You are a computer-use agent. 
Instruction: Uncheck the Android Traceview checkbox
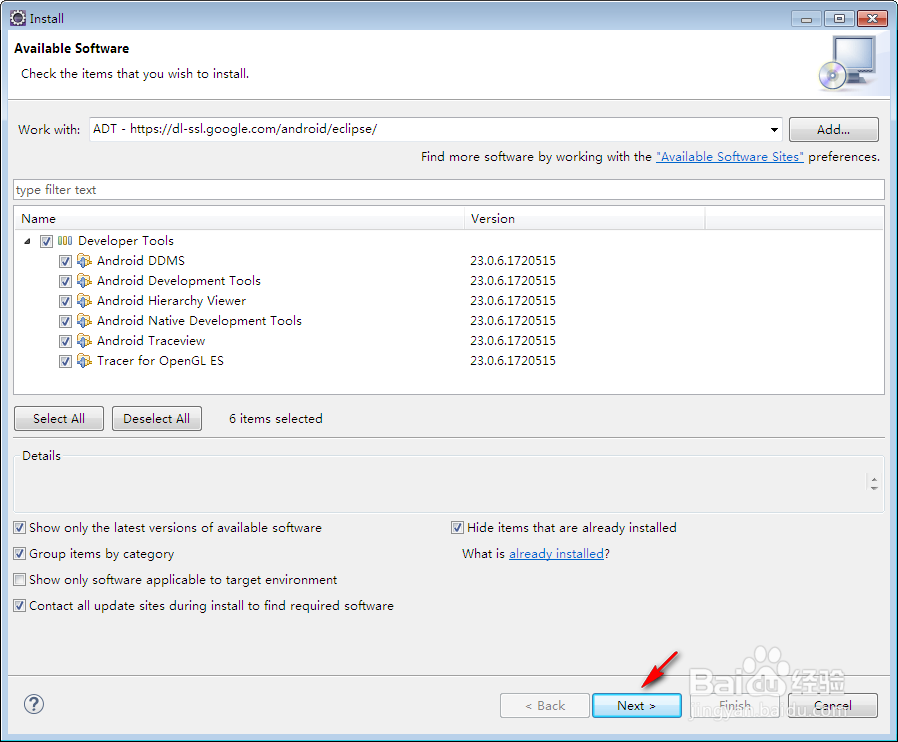(x=65, y=341)
